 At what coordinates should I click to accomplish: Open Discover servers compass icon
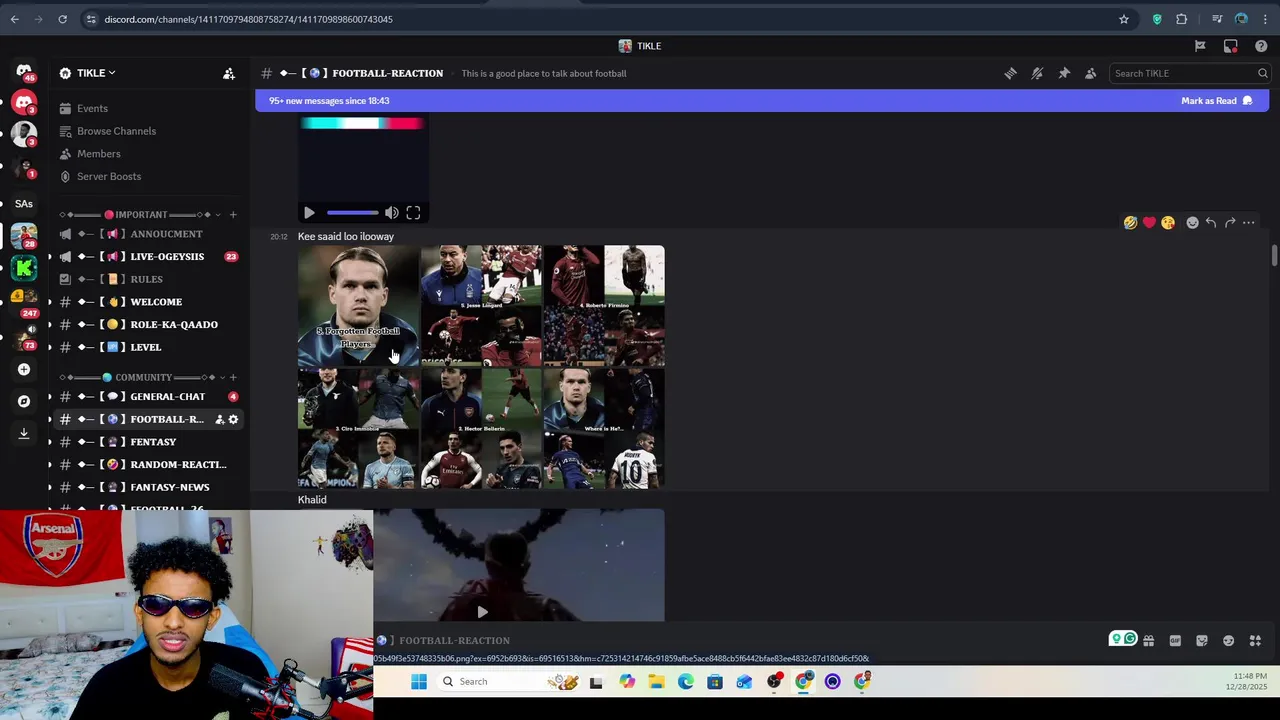24,401
